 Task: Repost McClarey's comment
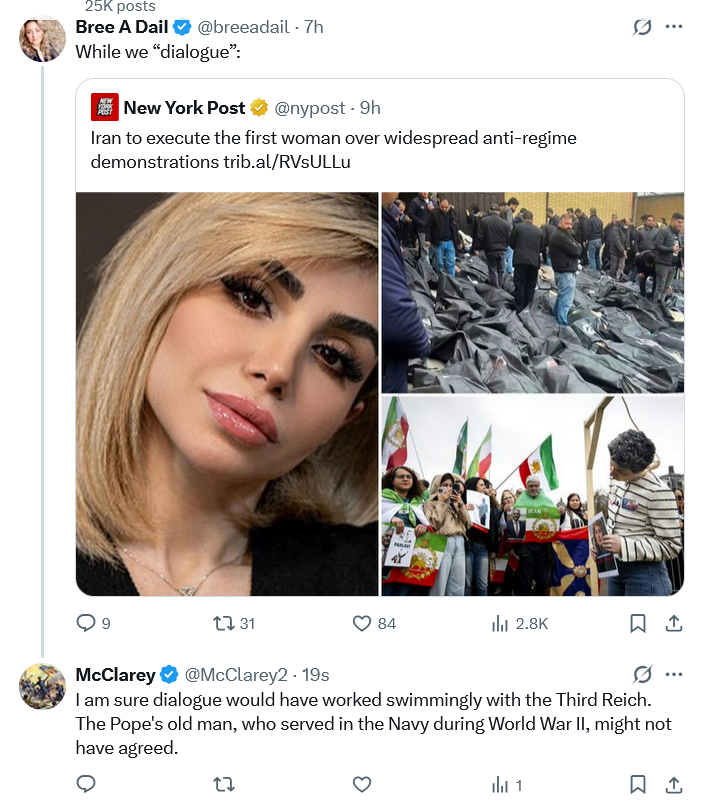tap(225, 785)
